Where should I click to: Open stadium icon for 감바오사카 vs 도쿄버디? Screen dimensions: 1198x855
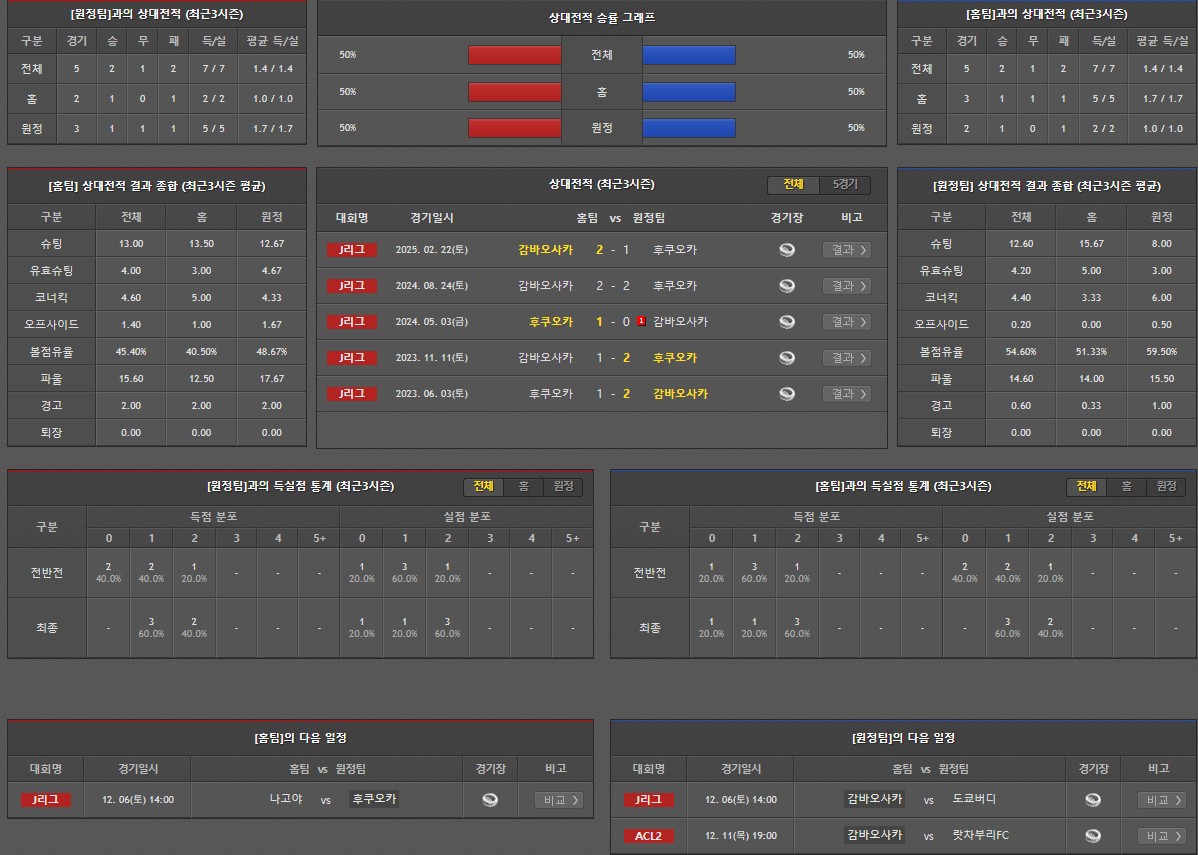point(1092,800)
